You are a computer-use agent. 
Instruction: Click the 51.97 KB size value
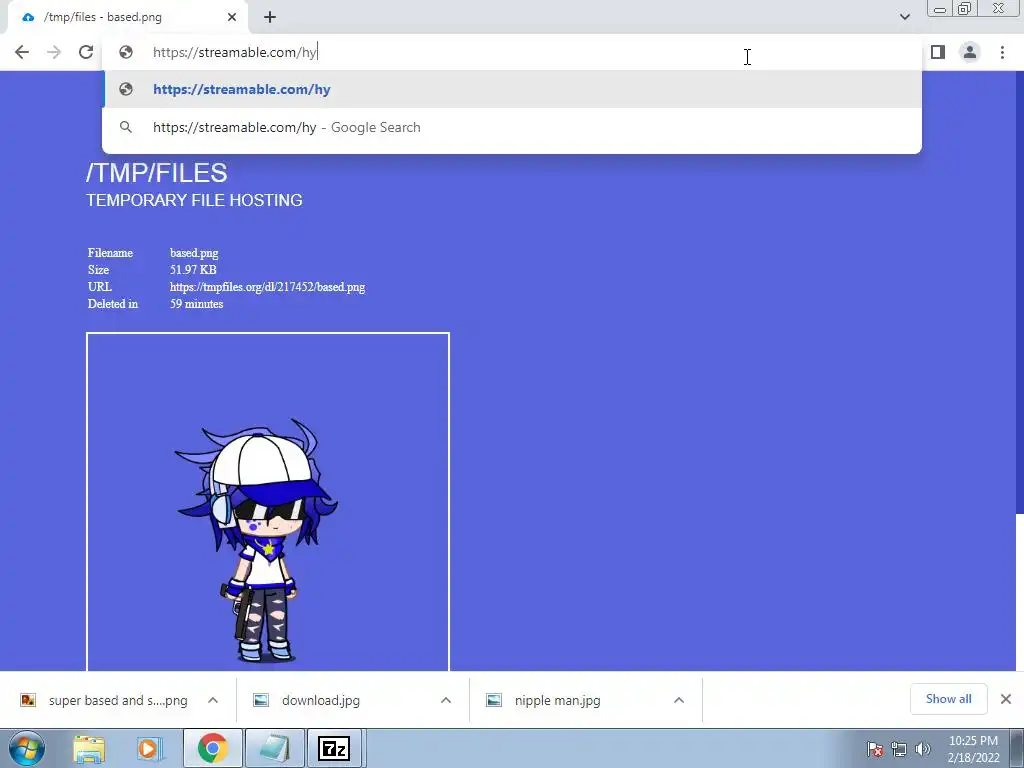click(x=193, y=270)
